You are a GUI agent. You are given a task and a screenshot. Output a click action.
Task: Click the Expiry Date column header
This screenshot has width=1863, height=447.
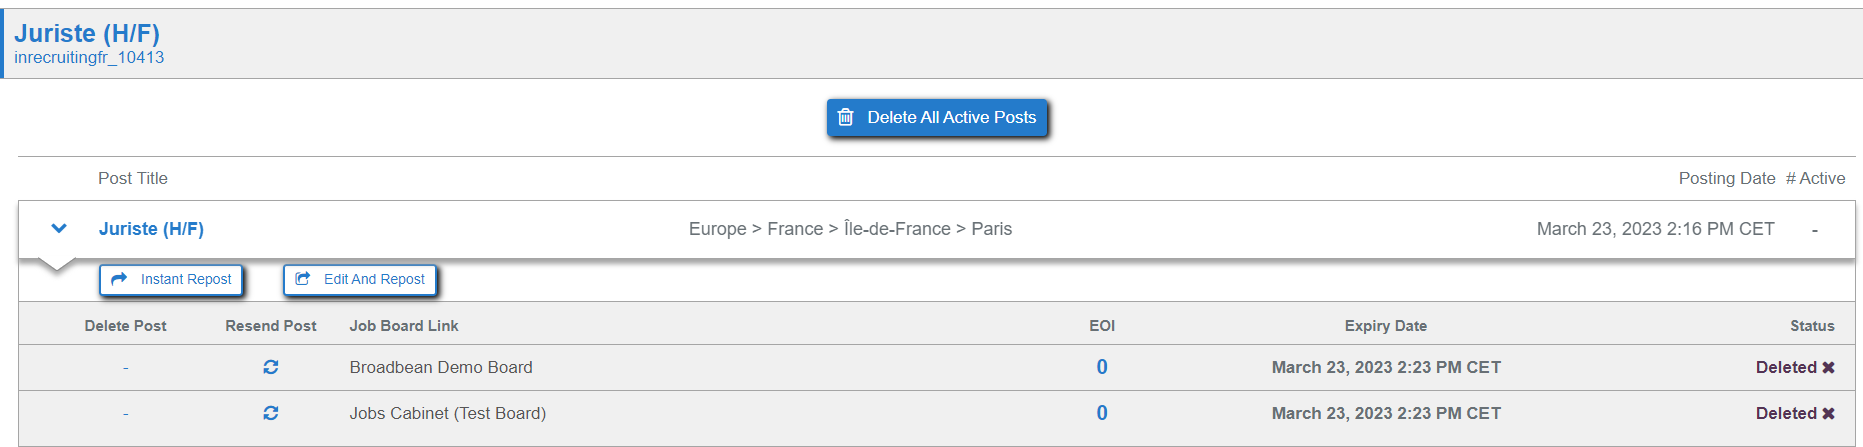1386,326
